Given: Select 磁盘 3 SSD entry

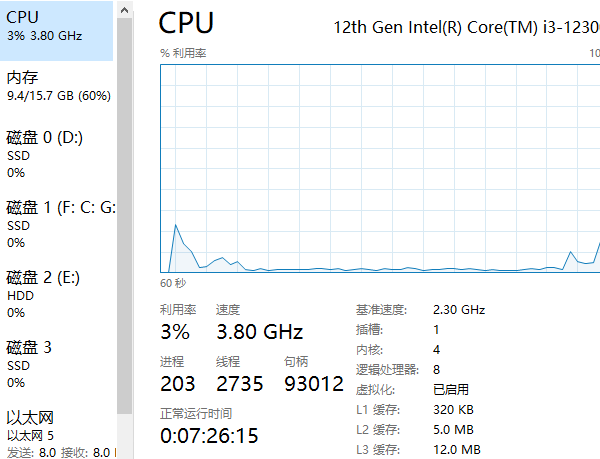Looking at the screenshot, I should coord(56,364).
